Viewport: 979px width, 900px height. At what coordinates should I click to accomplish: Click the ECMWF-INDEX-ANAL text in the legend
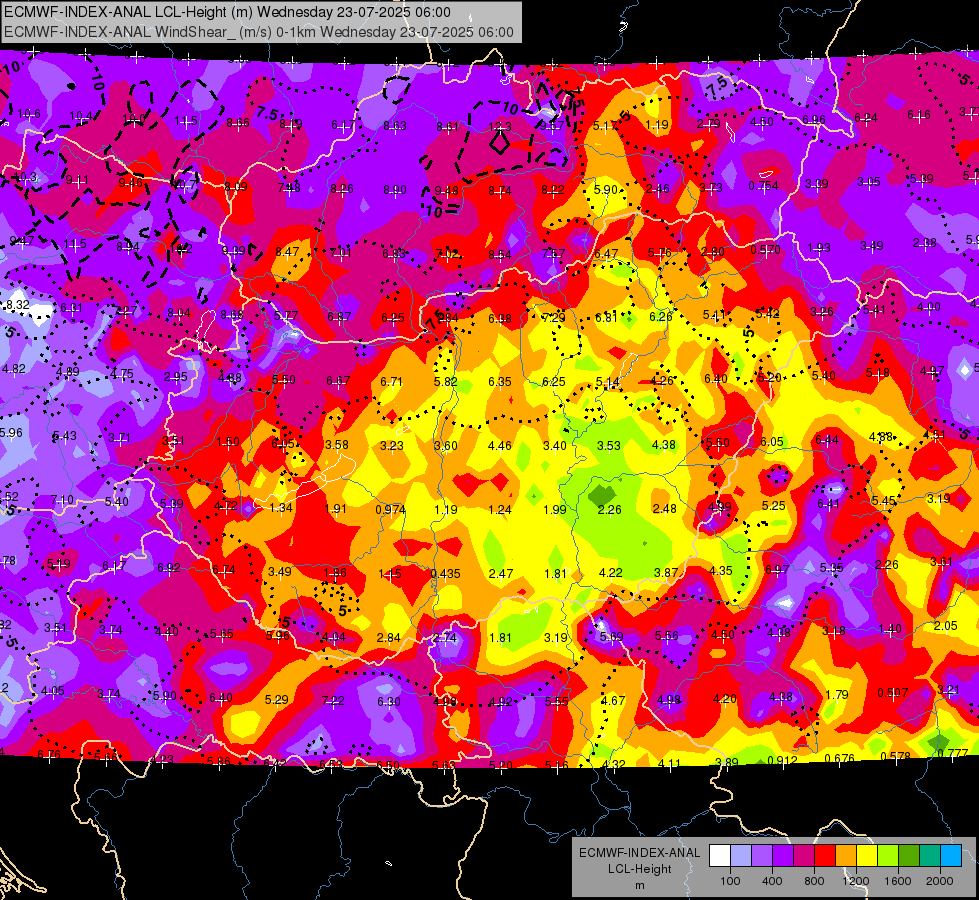pyautogui.click(x=639, y=853)
